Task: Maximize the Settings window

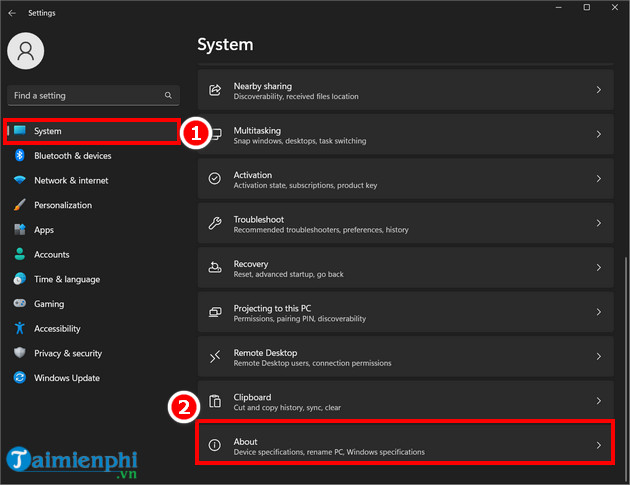Action: 587,7
